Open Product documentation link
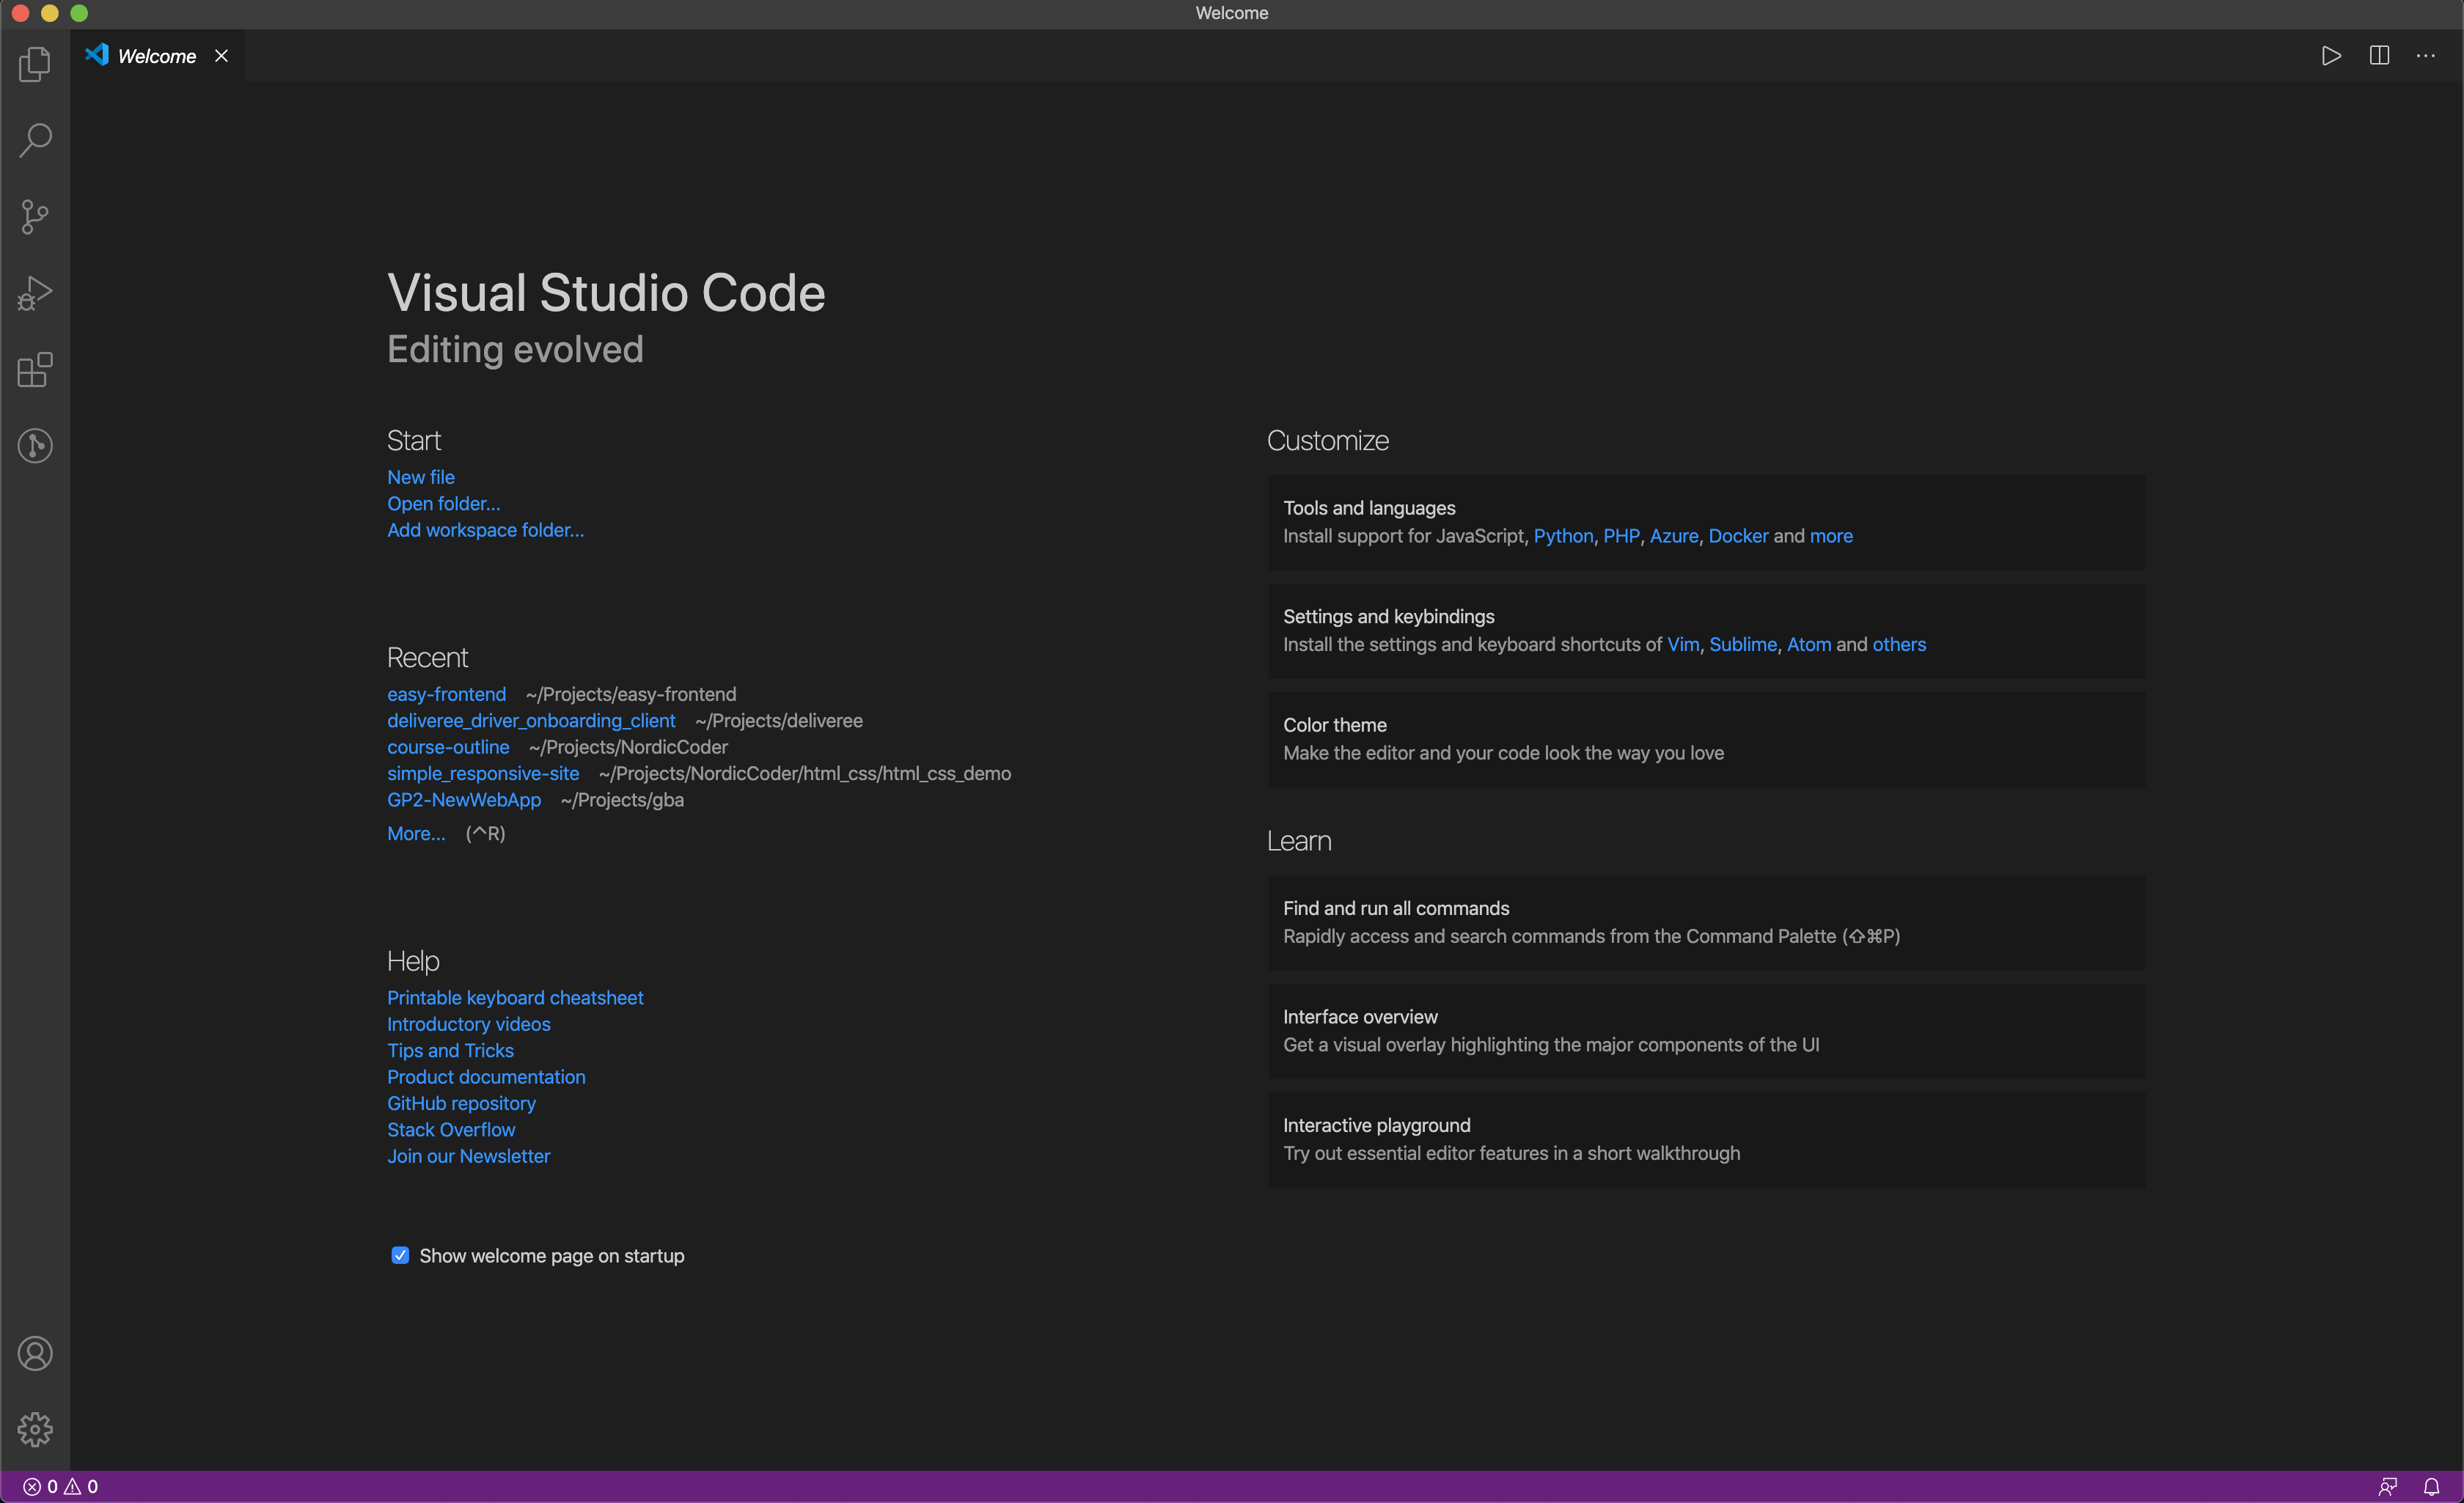 pos(487,1077)
